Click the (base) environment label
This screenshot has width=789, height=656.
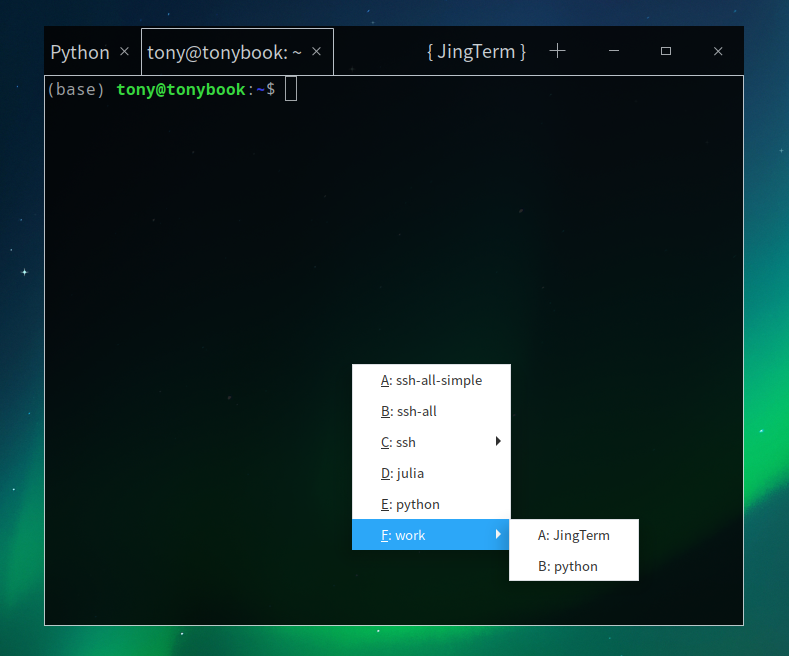75,90
